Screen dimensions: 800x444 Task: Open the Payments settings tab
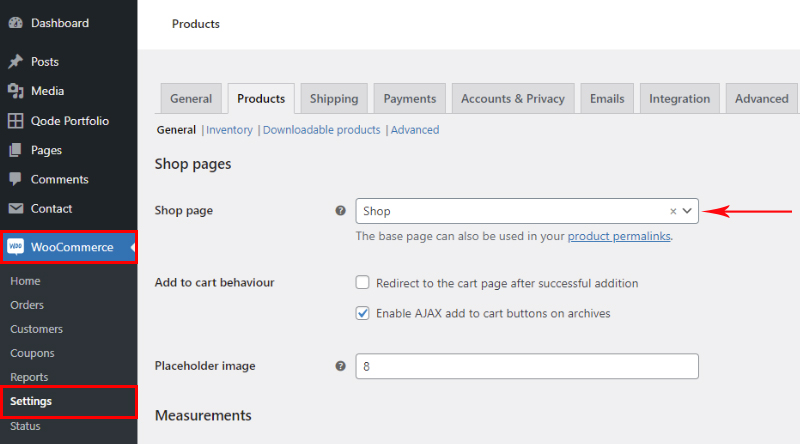410,99
